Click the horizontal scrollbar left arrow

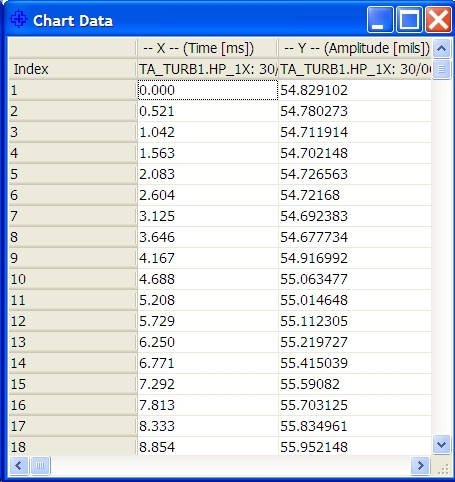tap(18, 465)
